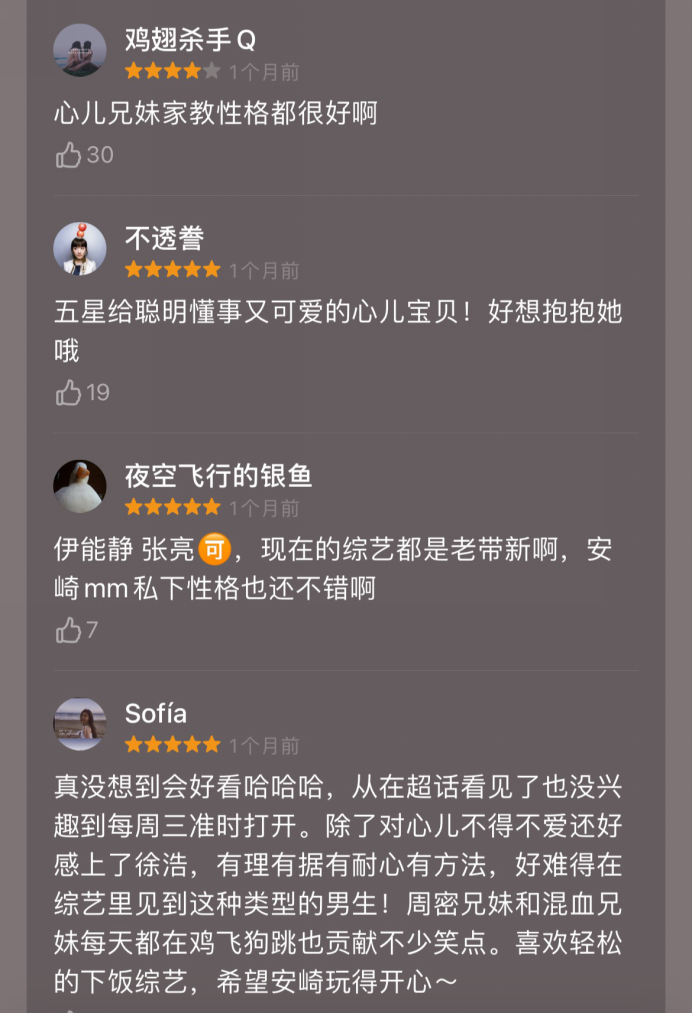Click the username Sofía
Screen dimensions: 692x1014
pyautogui.click(x=156, y=713)
